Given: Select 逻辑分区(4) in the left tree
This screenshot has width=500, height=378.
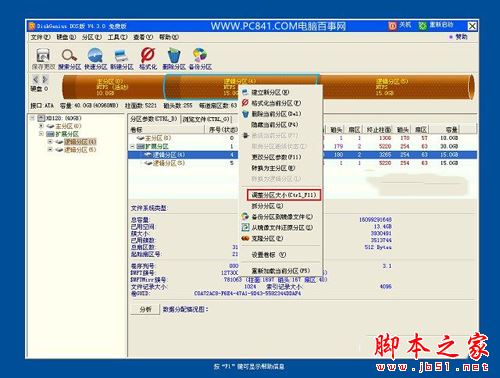Looking at the screenshot, I should 76,142.
